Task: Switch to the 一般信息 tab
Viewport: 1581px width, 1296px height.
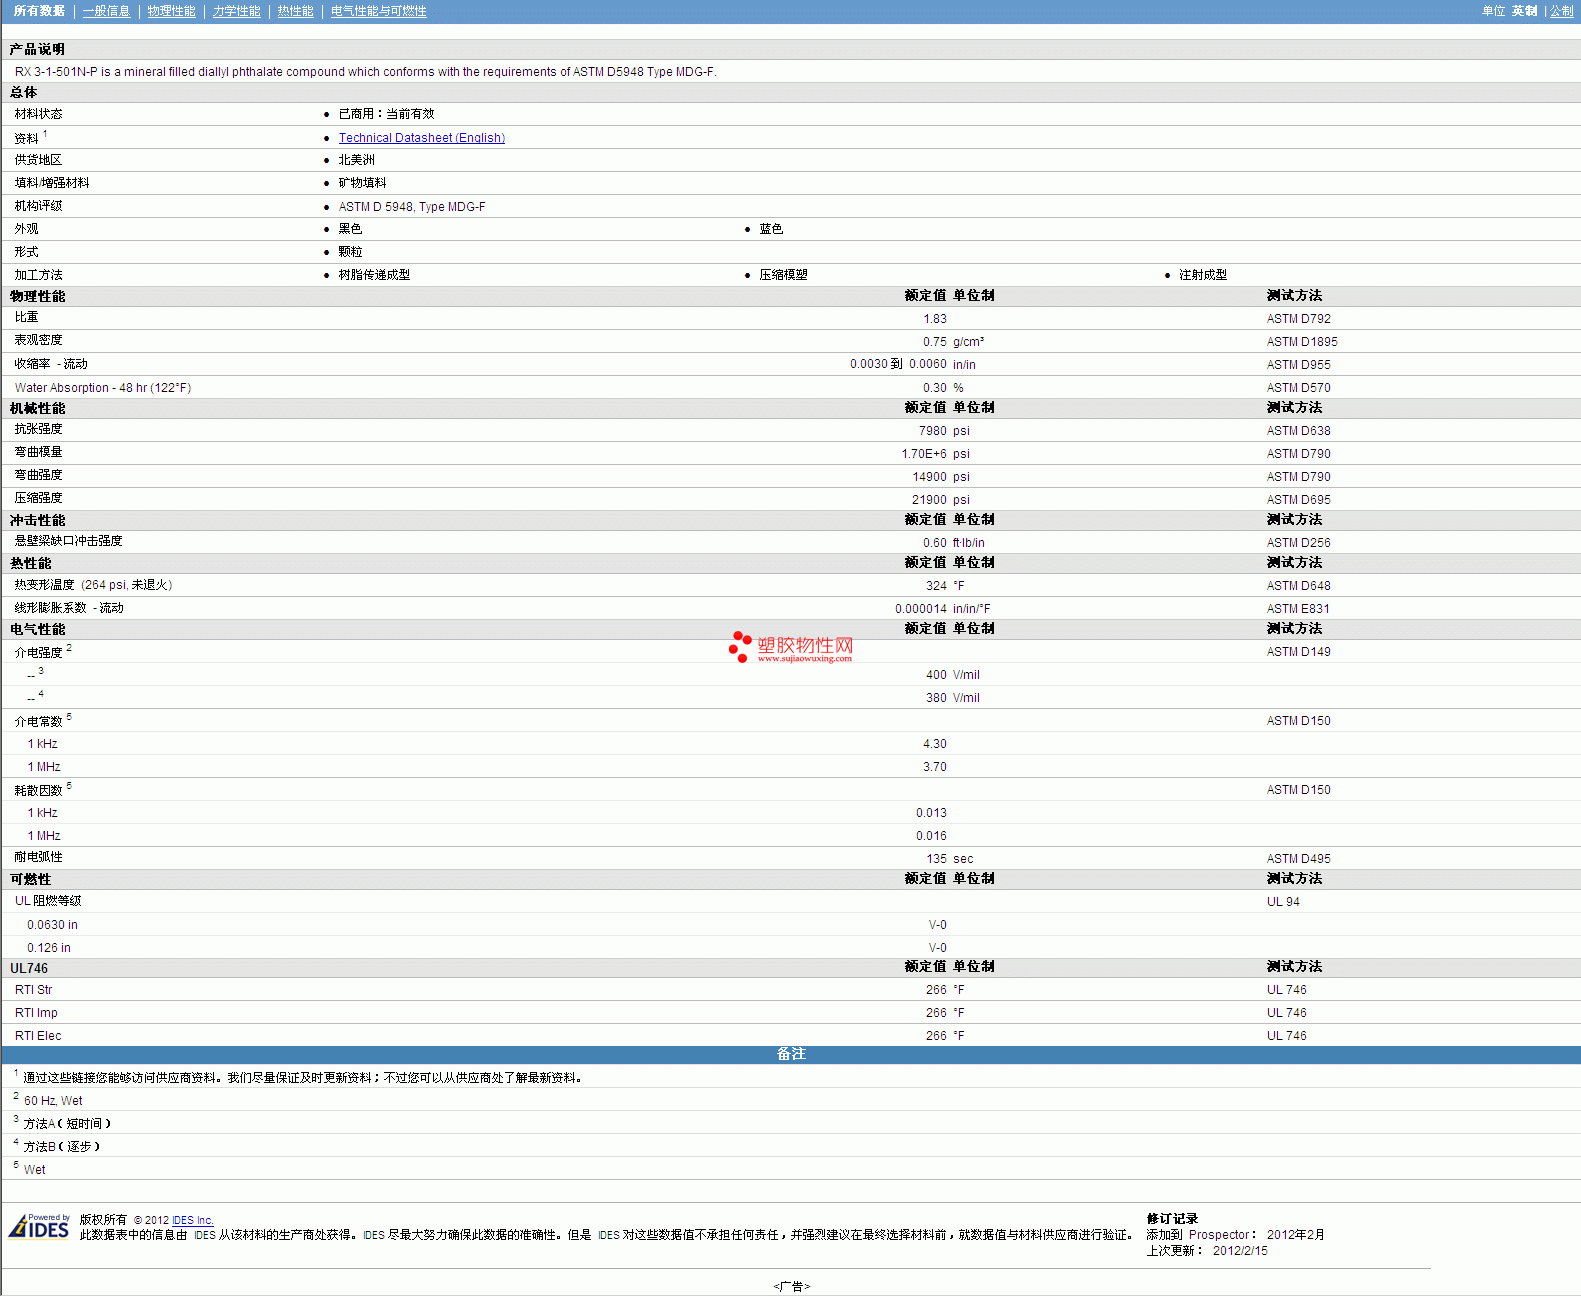Action: pos(106,11)
